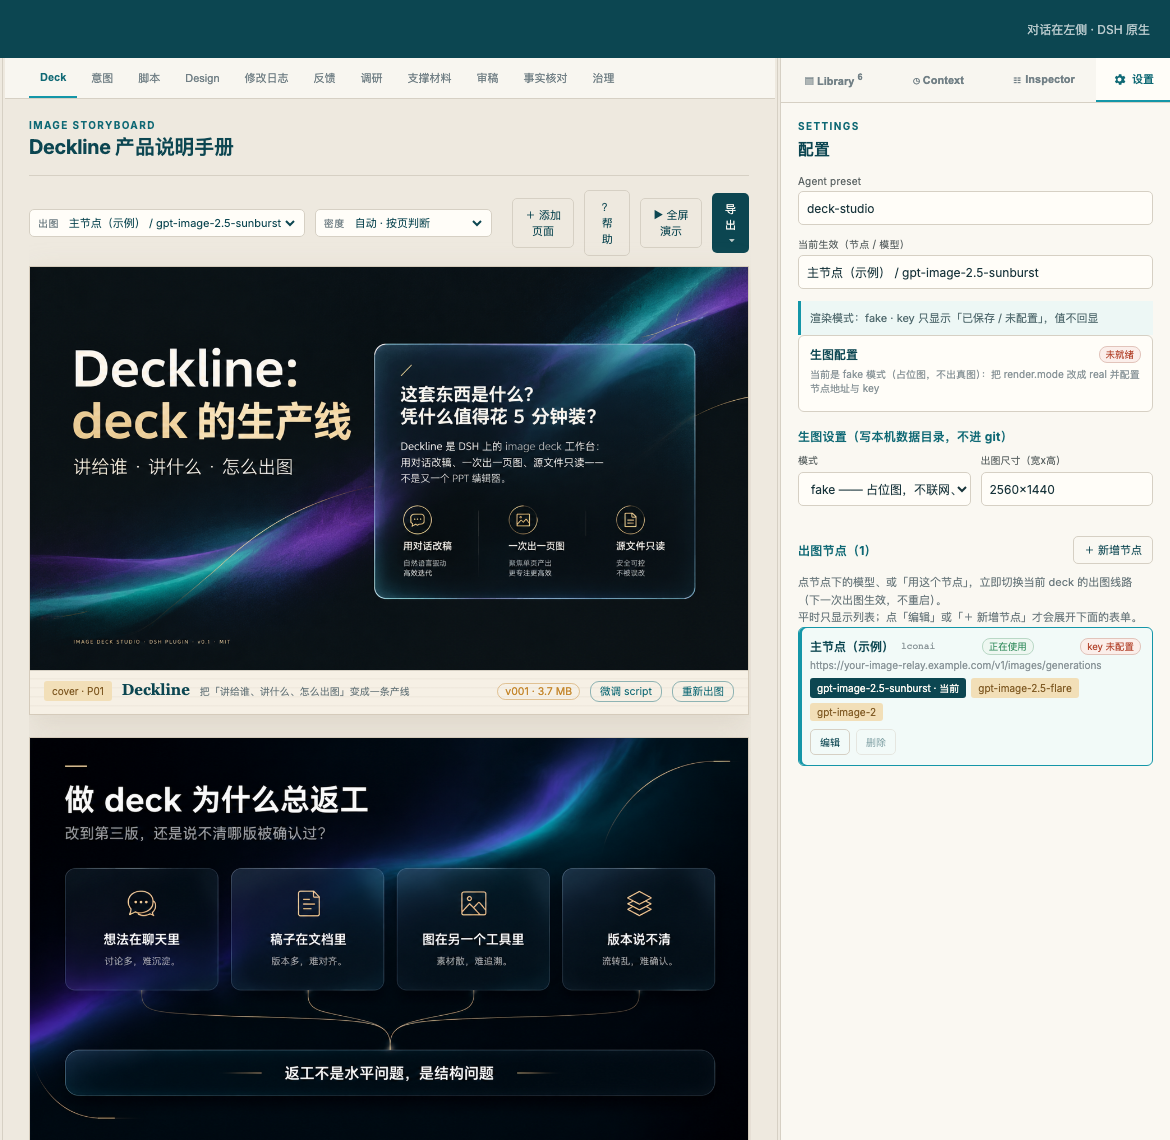This screenshot has width=1170, height=1140.
Task: Click the 添加页面 button
Action: pyautogui.click(x=542, y=223)
